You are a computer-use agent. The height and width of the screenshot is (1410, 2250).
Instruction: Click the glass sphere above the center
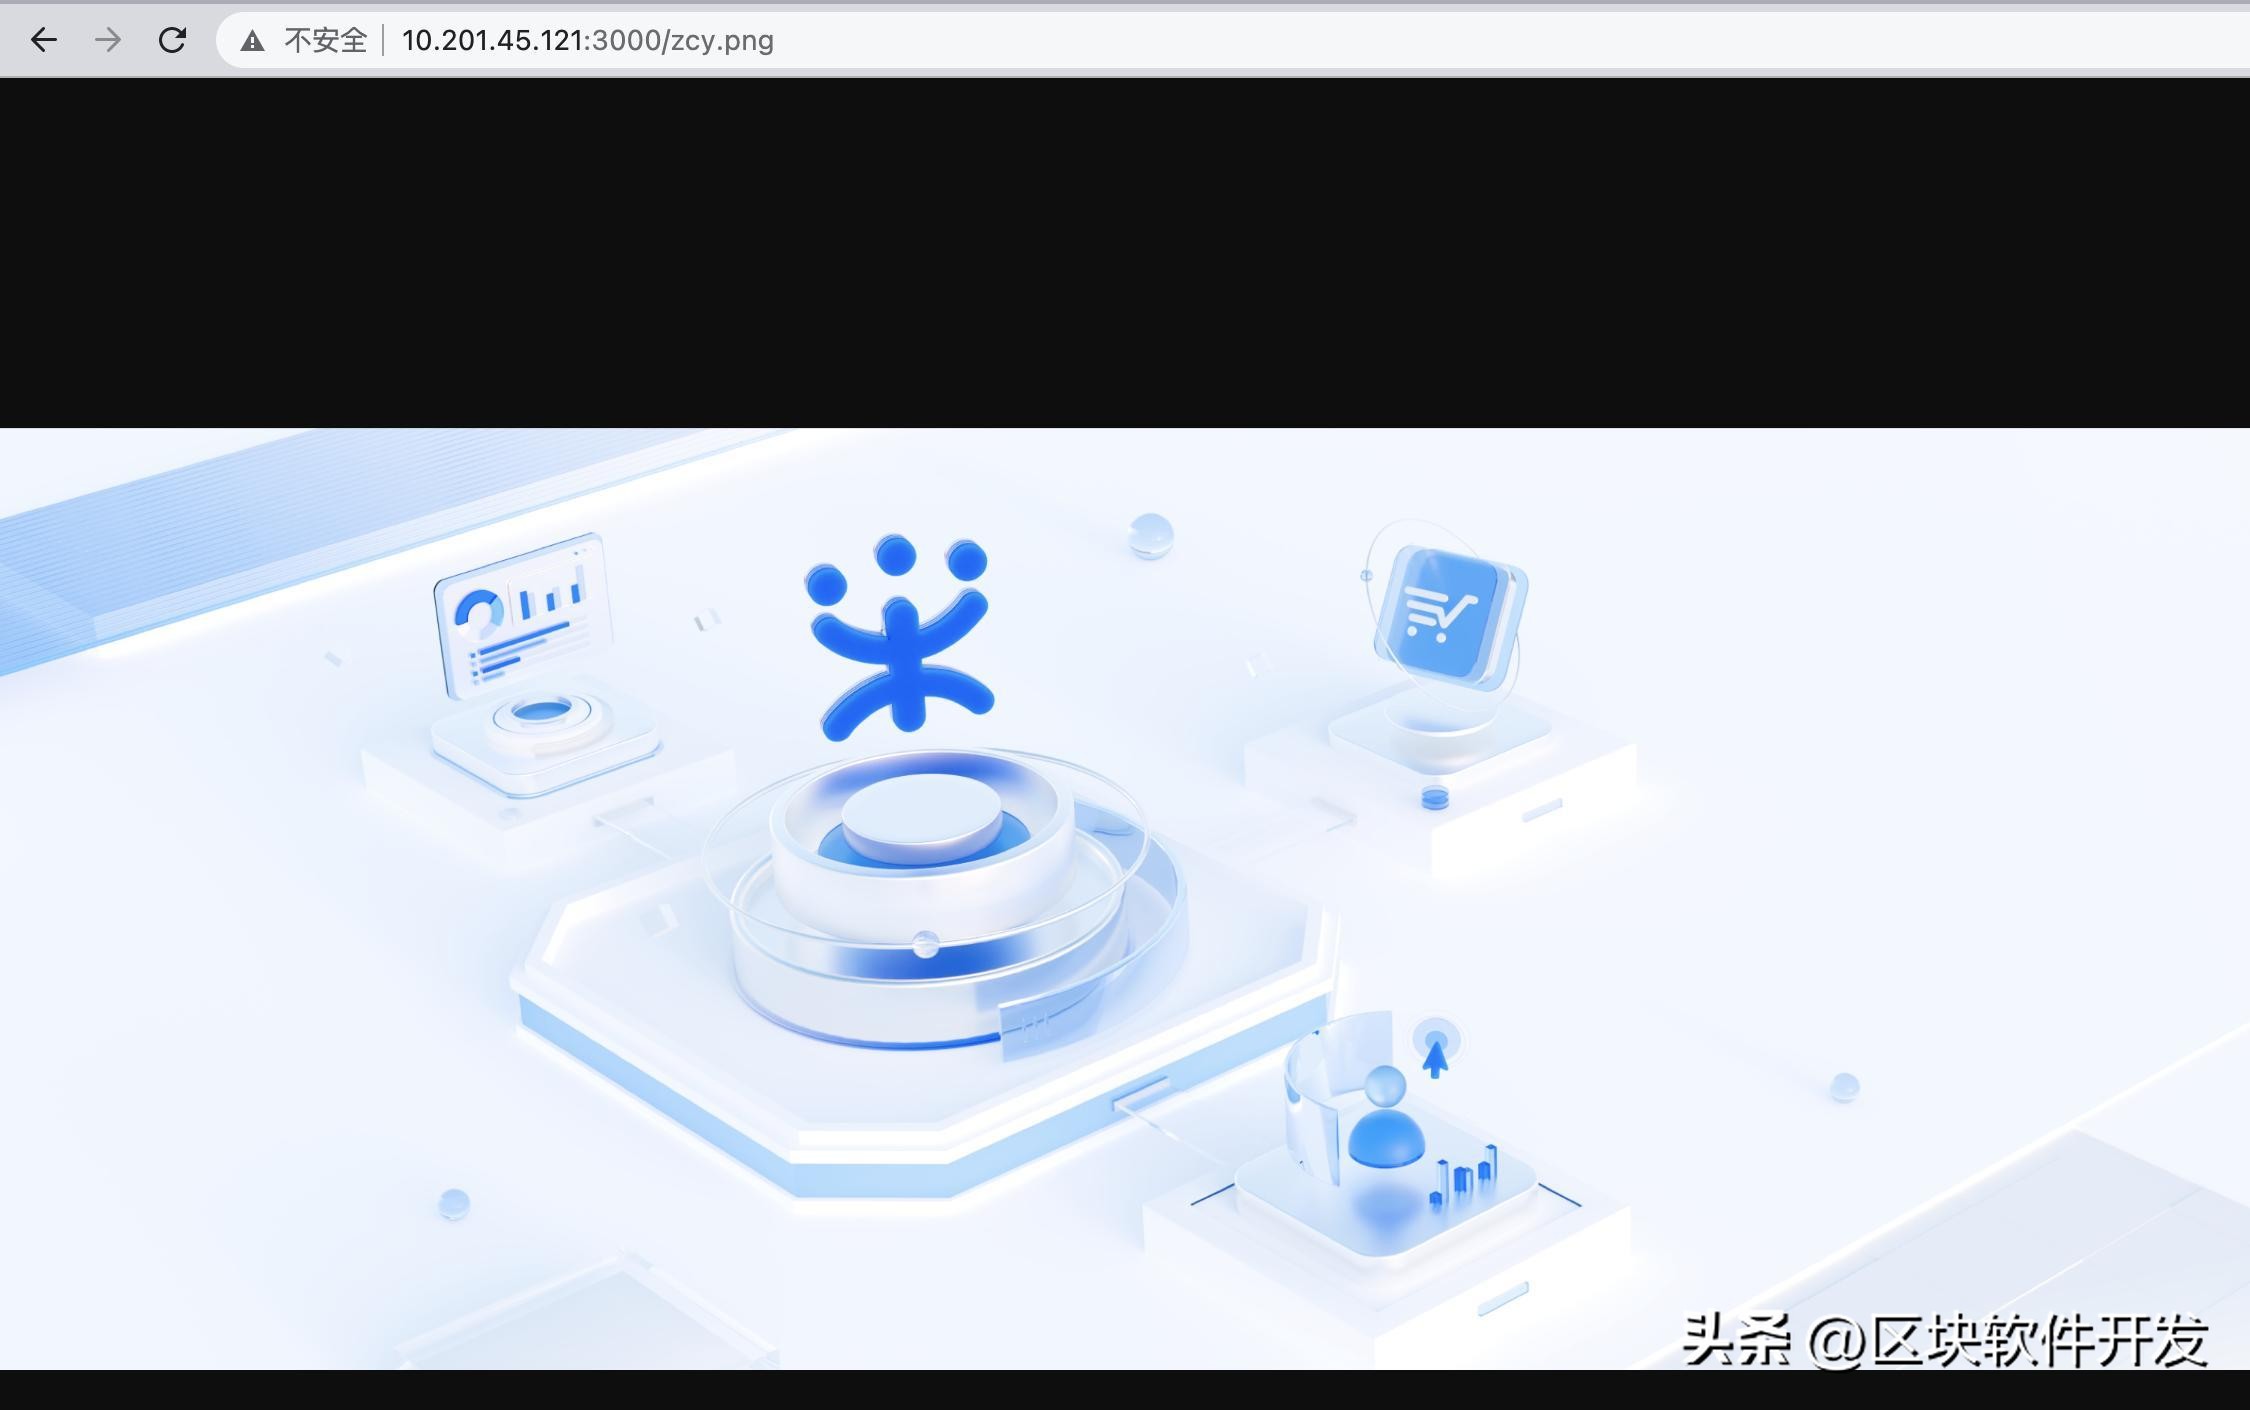(x=1150, y=536)
